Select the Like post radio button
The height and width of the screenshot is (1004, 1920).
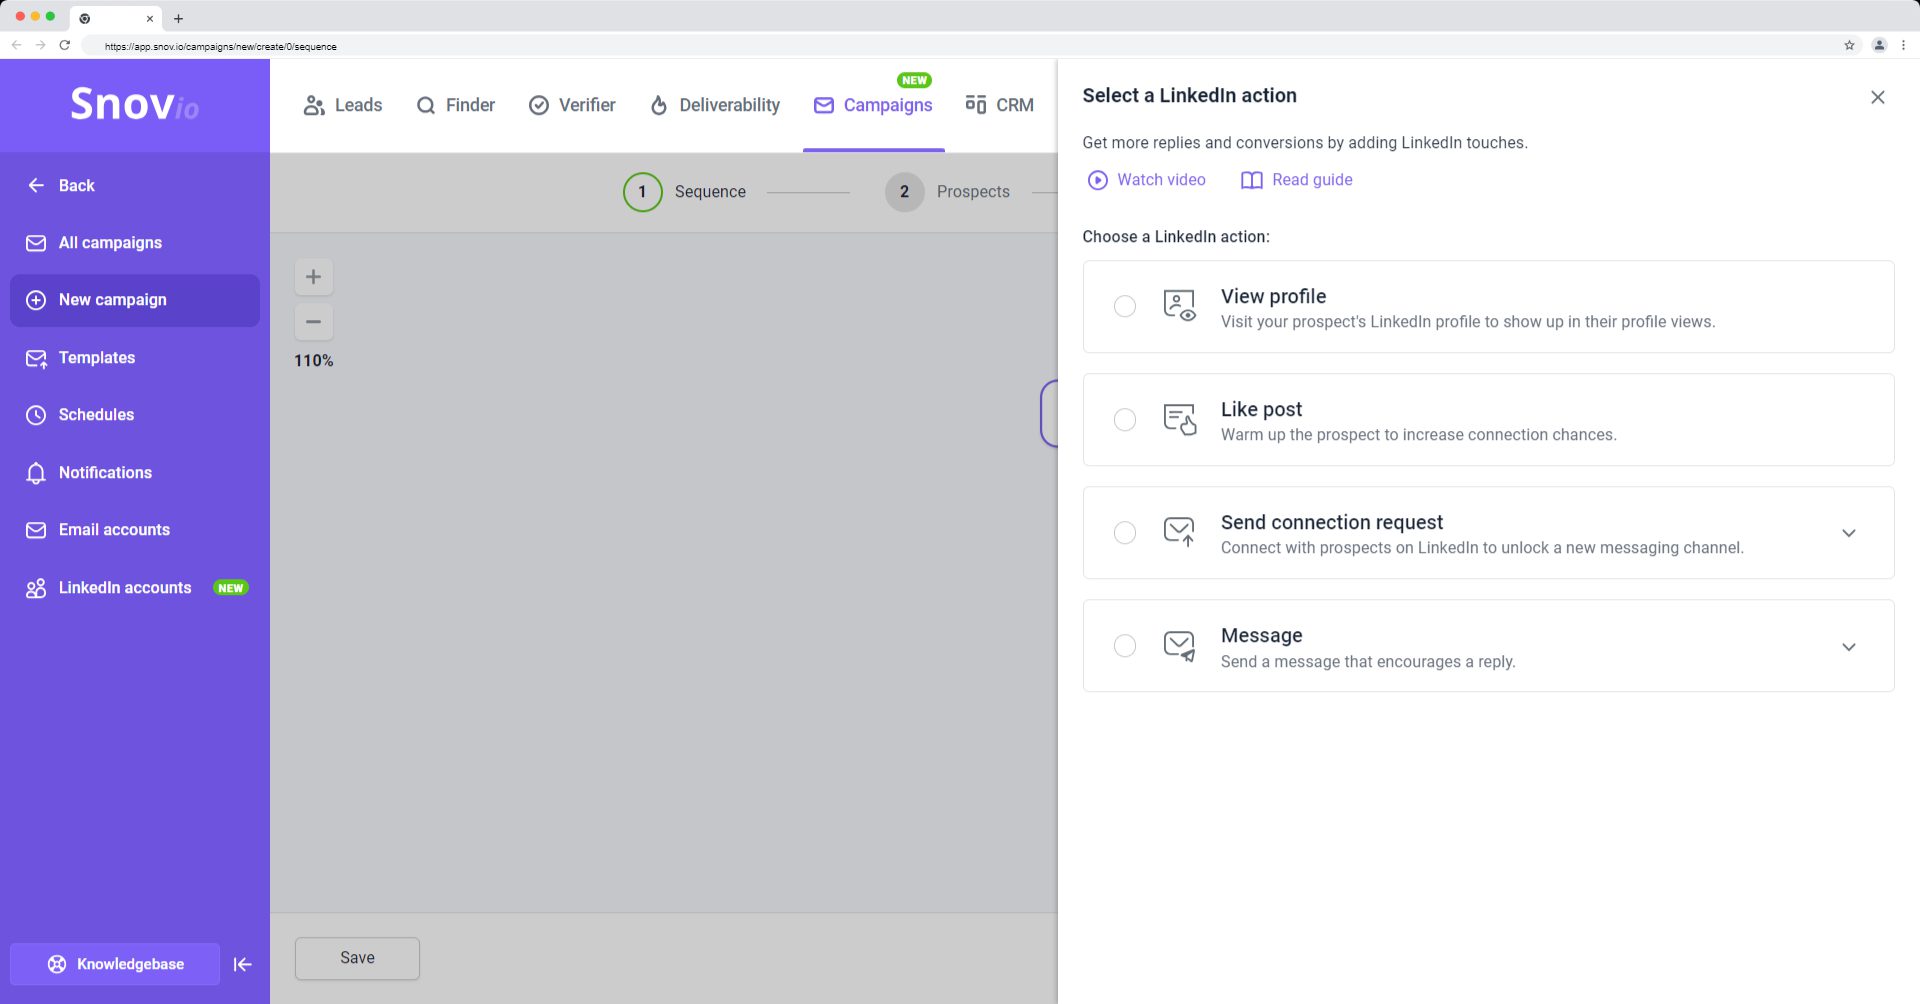[x=1124, y=419]
